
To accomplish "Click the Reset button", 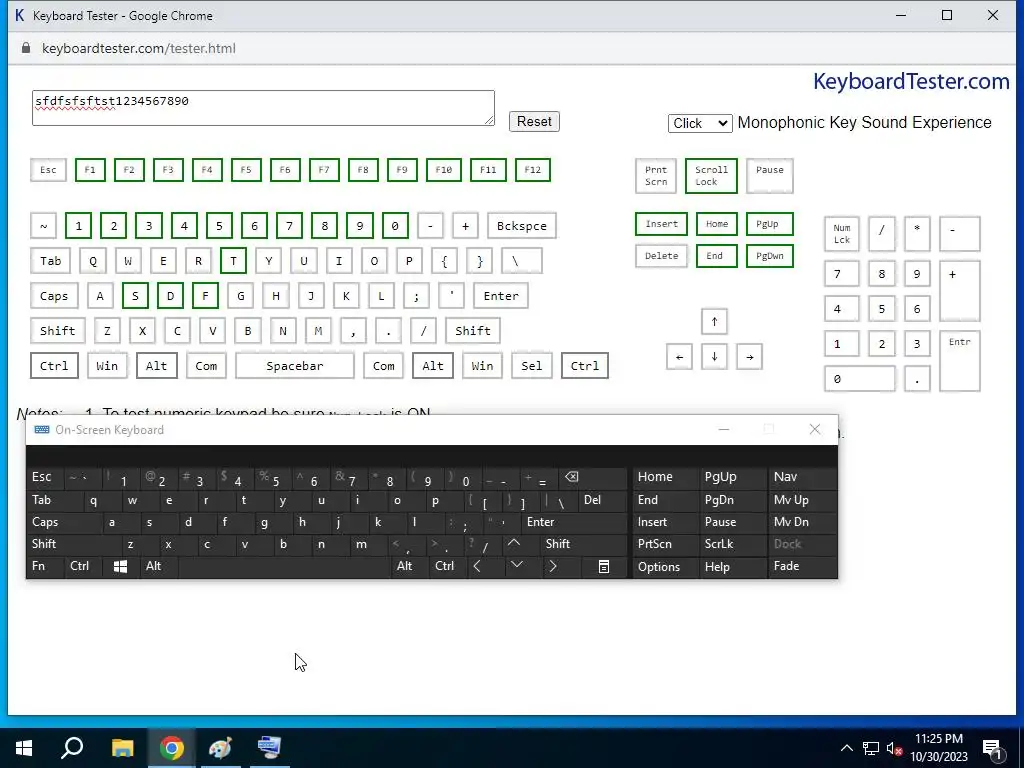I will point(534,121).
